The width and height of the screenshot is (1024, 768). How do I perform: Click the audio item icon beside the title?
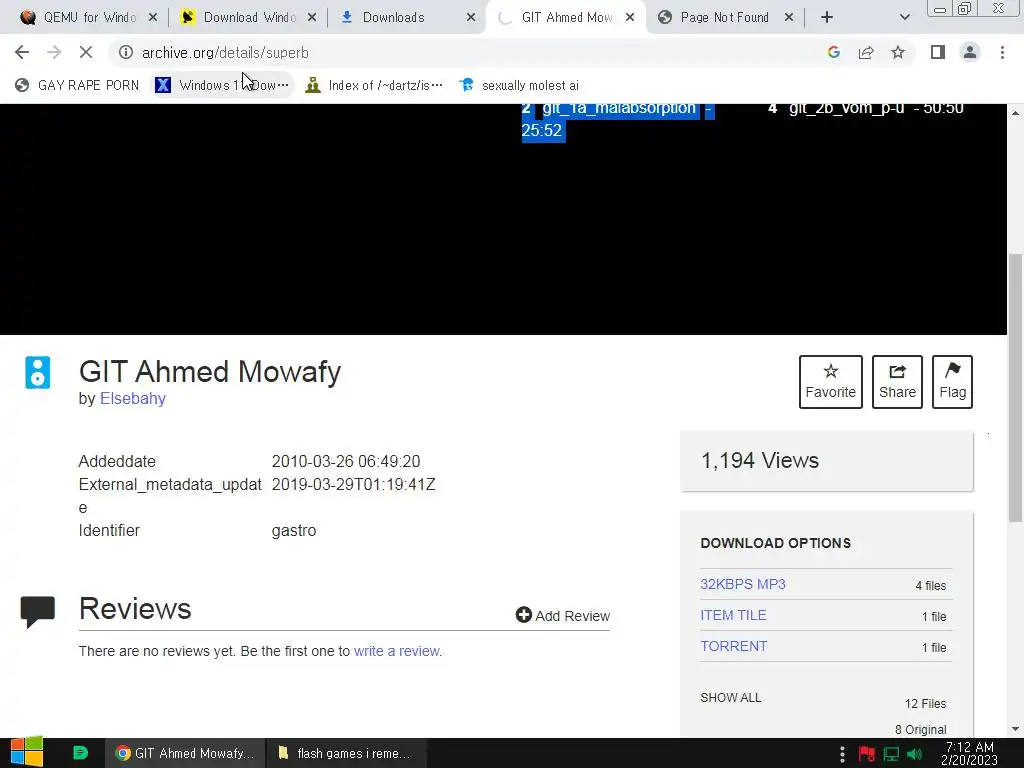click(x=37, y=373)
